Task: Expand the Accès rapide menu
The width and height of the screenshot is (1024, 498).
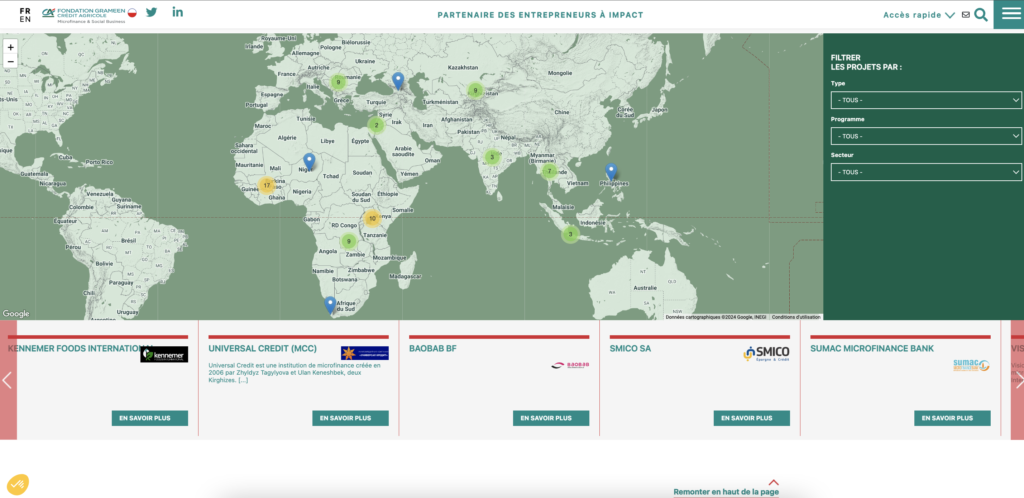Action: click(919, 15)
